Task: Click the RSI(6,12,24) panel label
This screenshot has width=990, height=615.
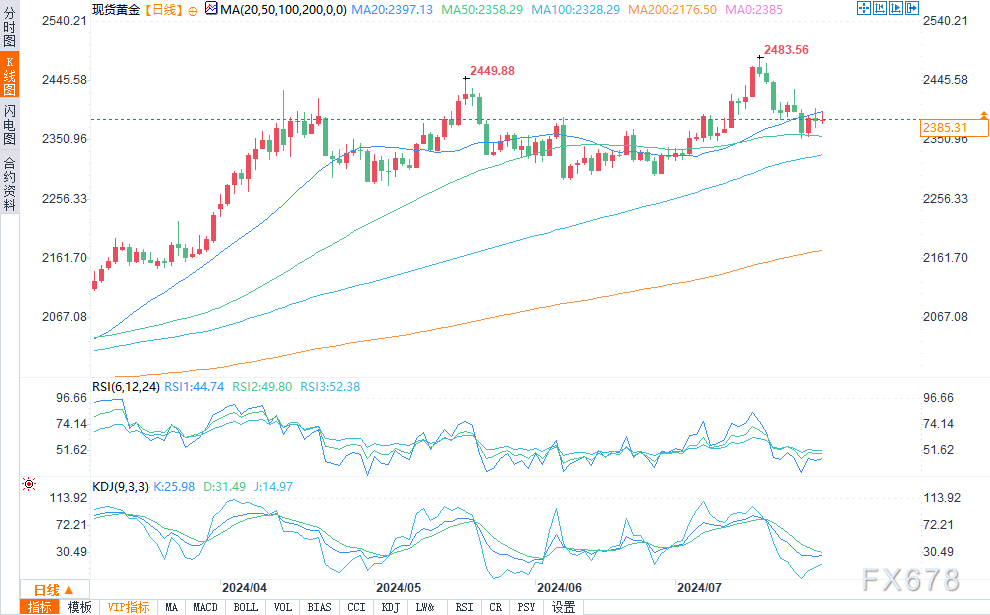Action: coord(126,386)
